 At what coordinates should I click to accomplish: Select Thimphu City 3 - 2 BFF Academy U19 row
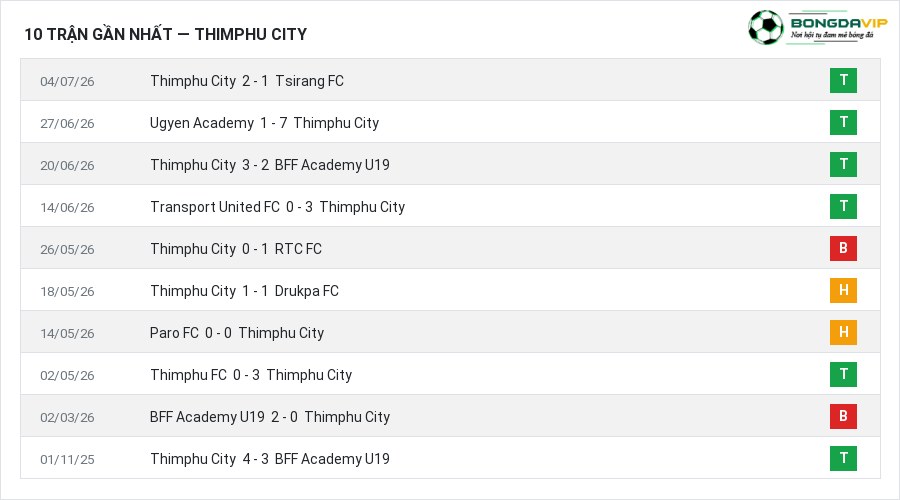point(451,164)
